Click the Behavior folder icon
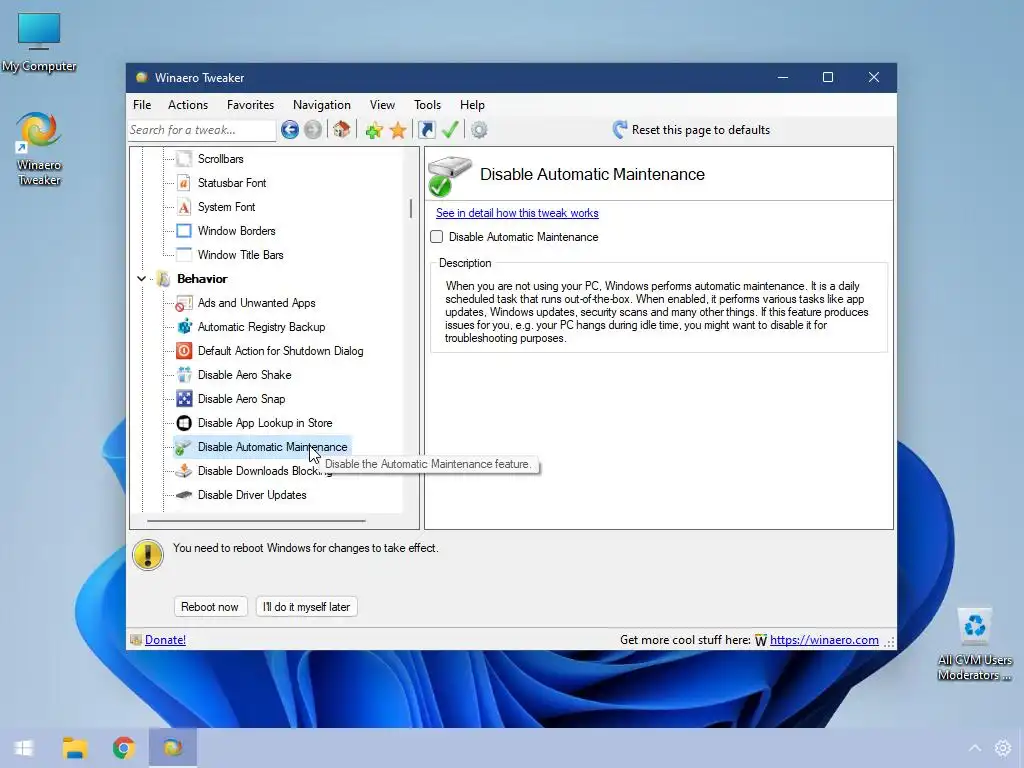This screenshot has height=768, width=1024. pyautogui.click(x=163, y=279)
